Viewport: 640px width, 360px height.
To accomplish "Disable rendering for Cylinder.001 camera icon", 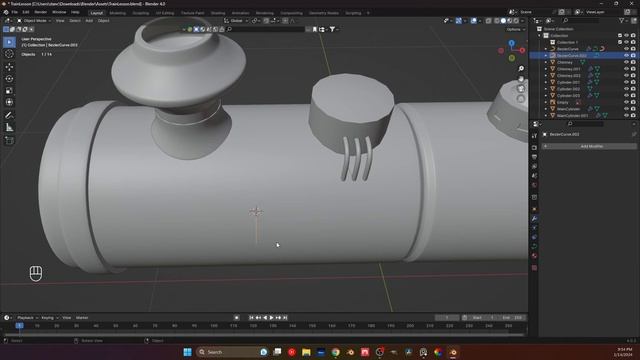I will (633, 82).
